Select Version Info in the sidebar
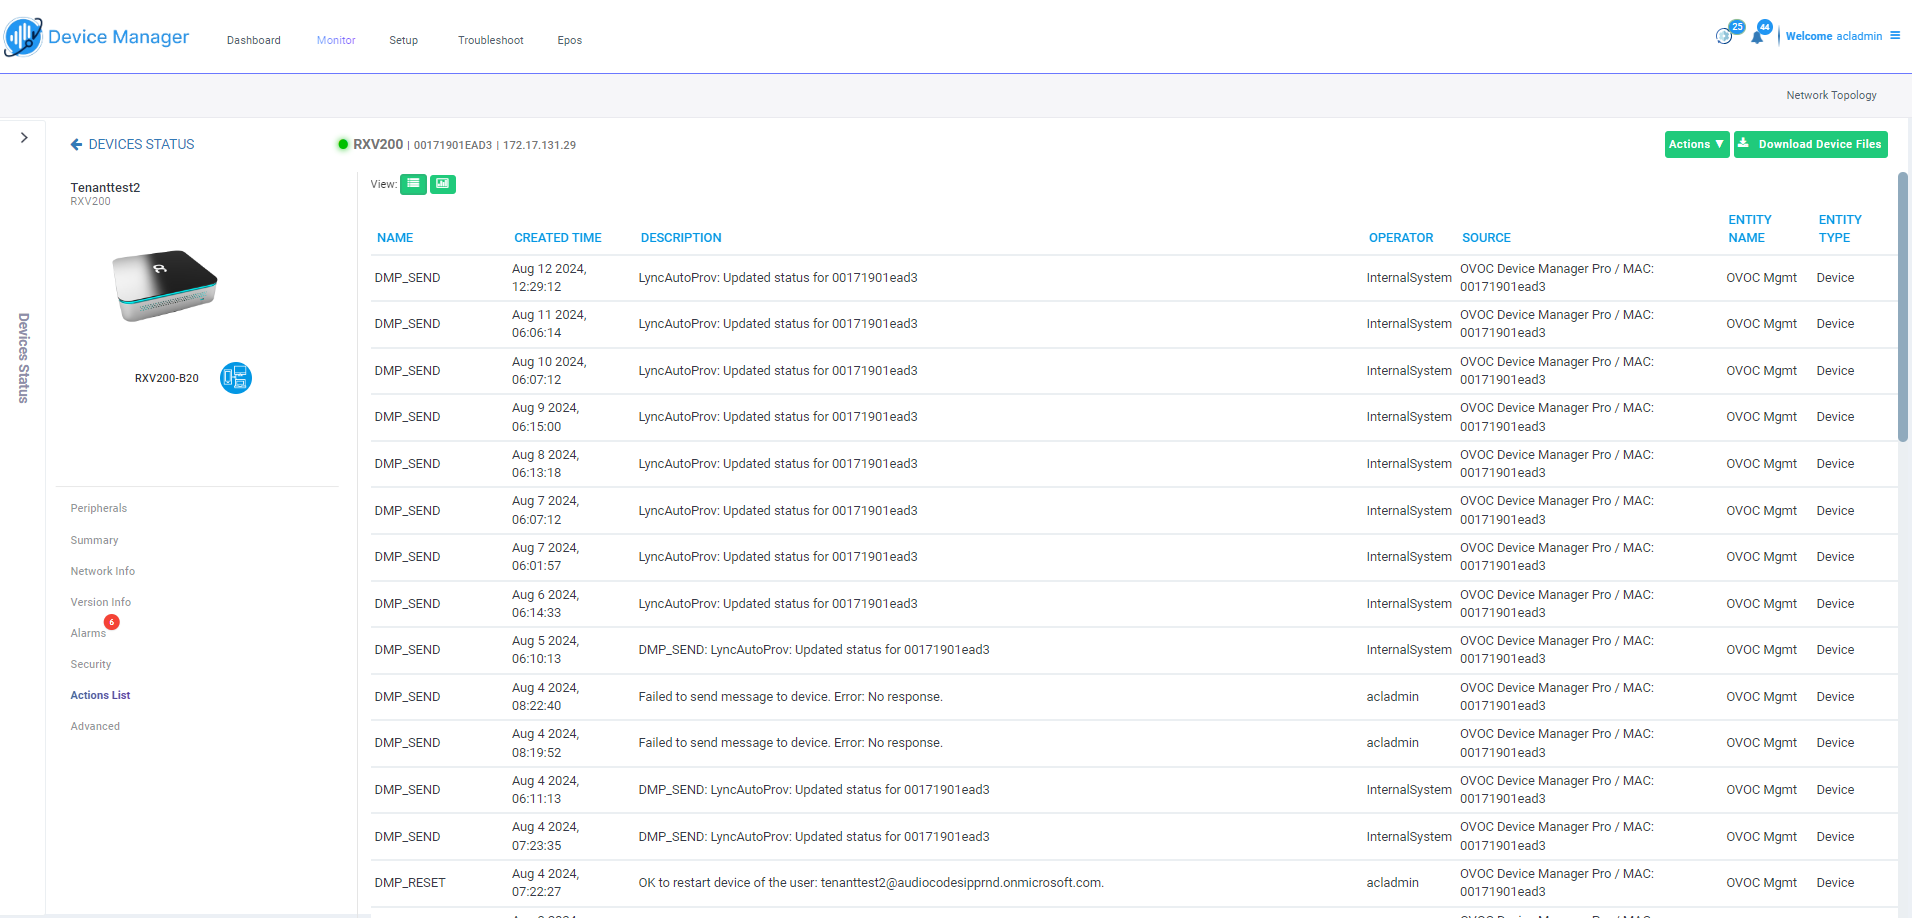 pos(100,602)
